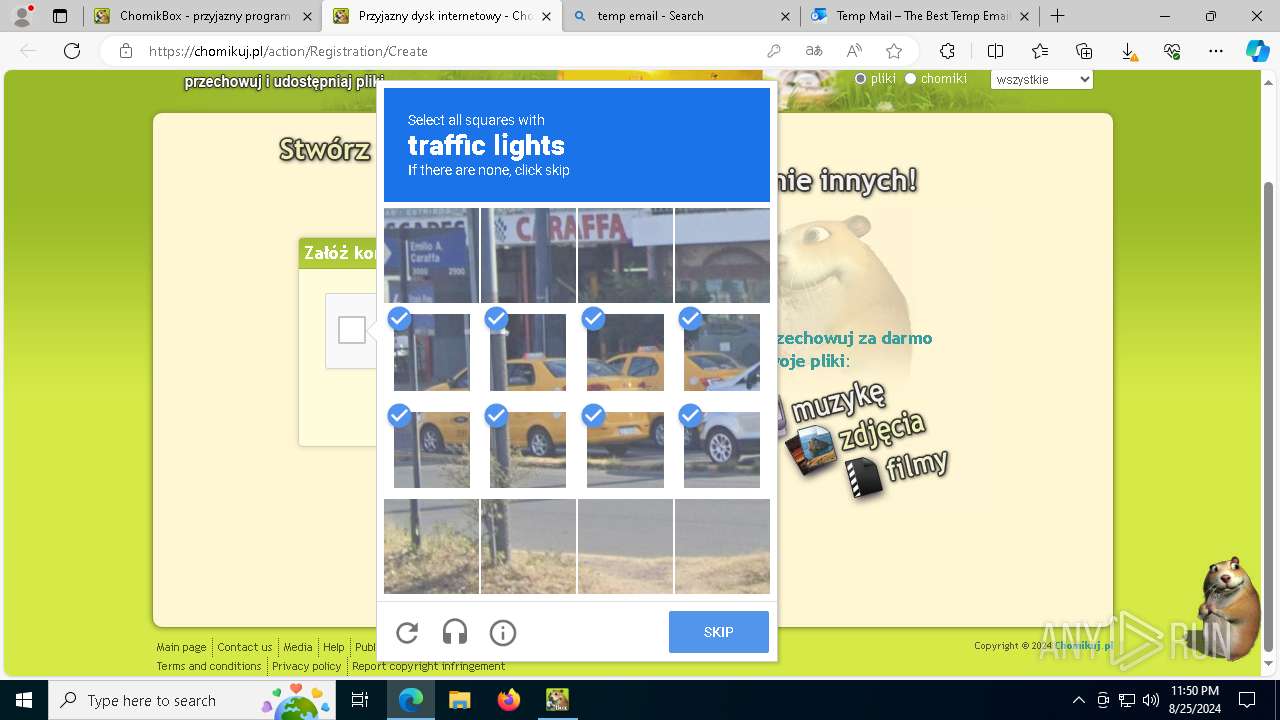Refresh the browser page
This screenshot has height=720, width=1280.
(72, 51)
